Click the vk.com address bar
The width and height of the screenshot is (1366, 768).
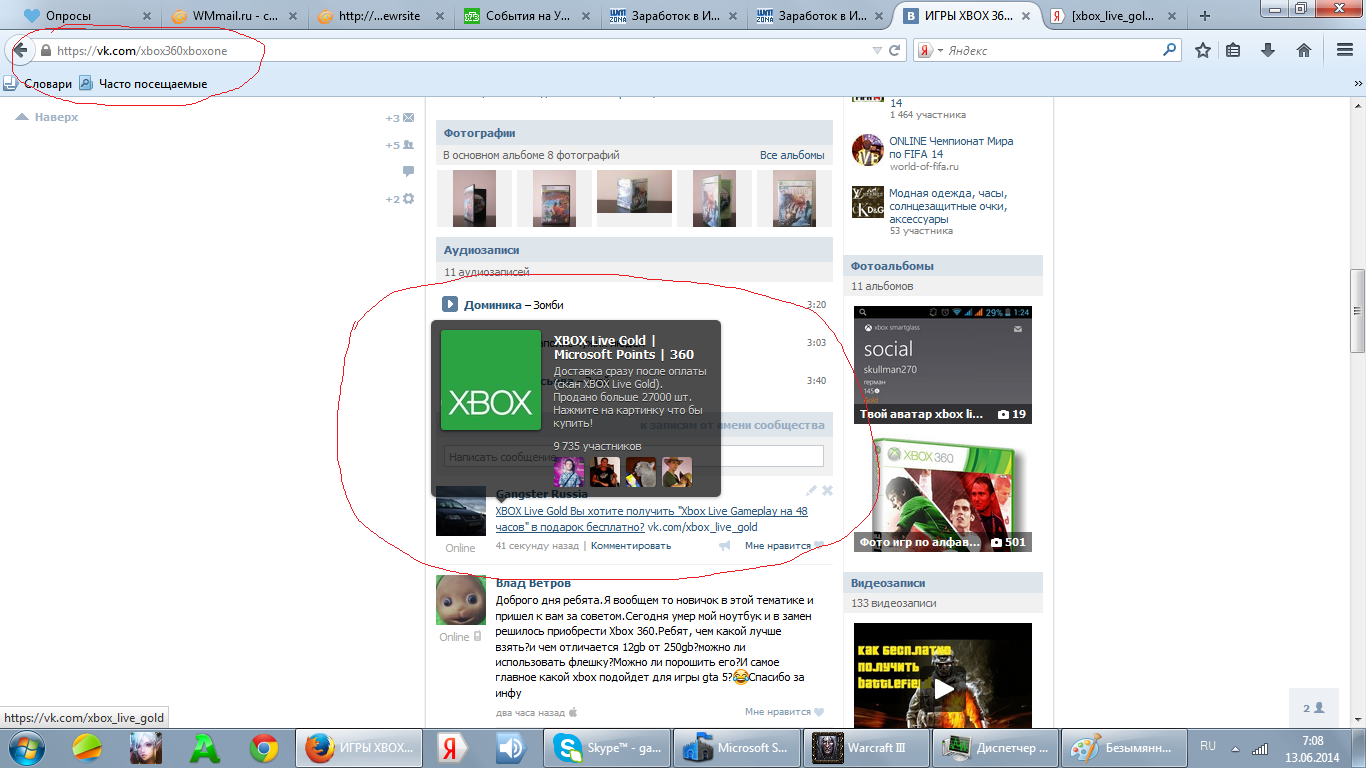click(x=460, y=50)
